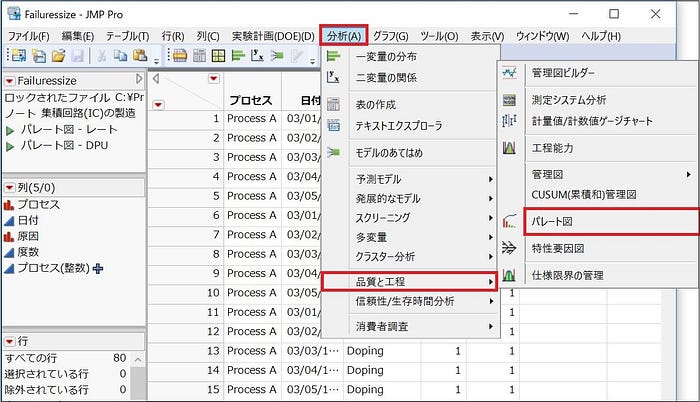Open the ファイル(F) menu
Screen dimensions: 700x402
(x=29, y=36)
